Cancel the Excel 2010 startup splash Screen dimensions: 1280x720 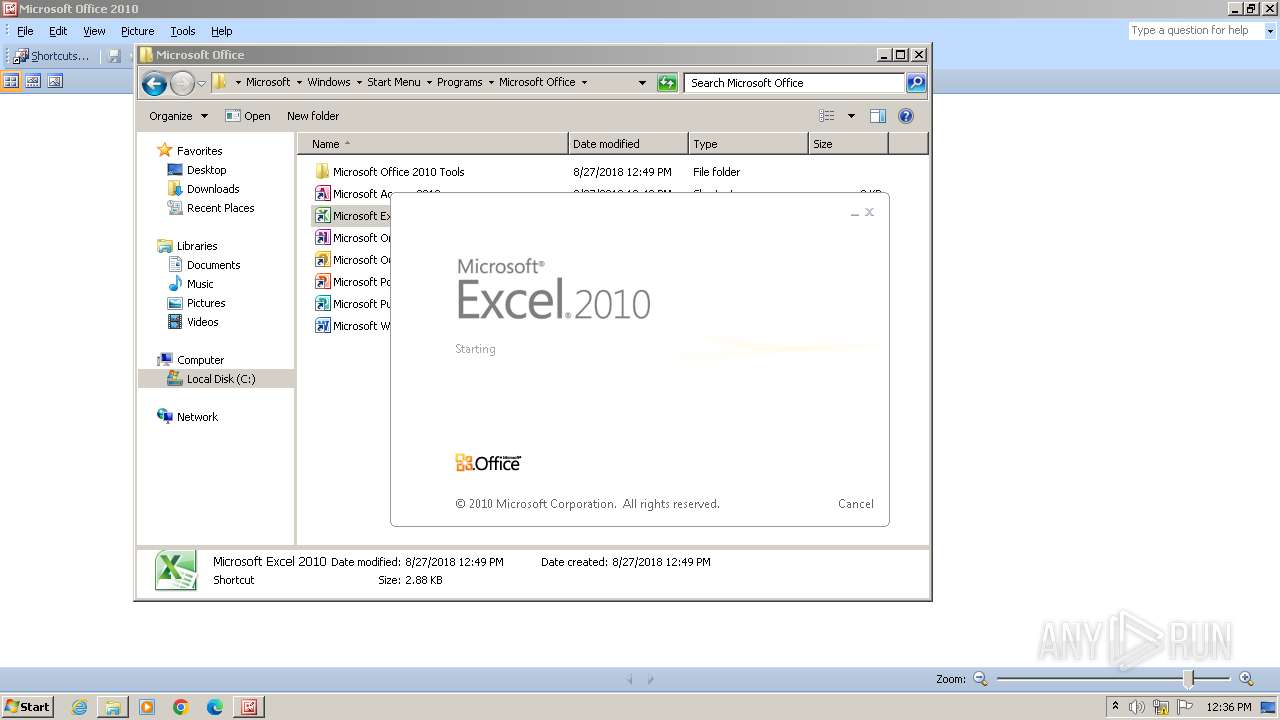(856, 504)
